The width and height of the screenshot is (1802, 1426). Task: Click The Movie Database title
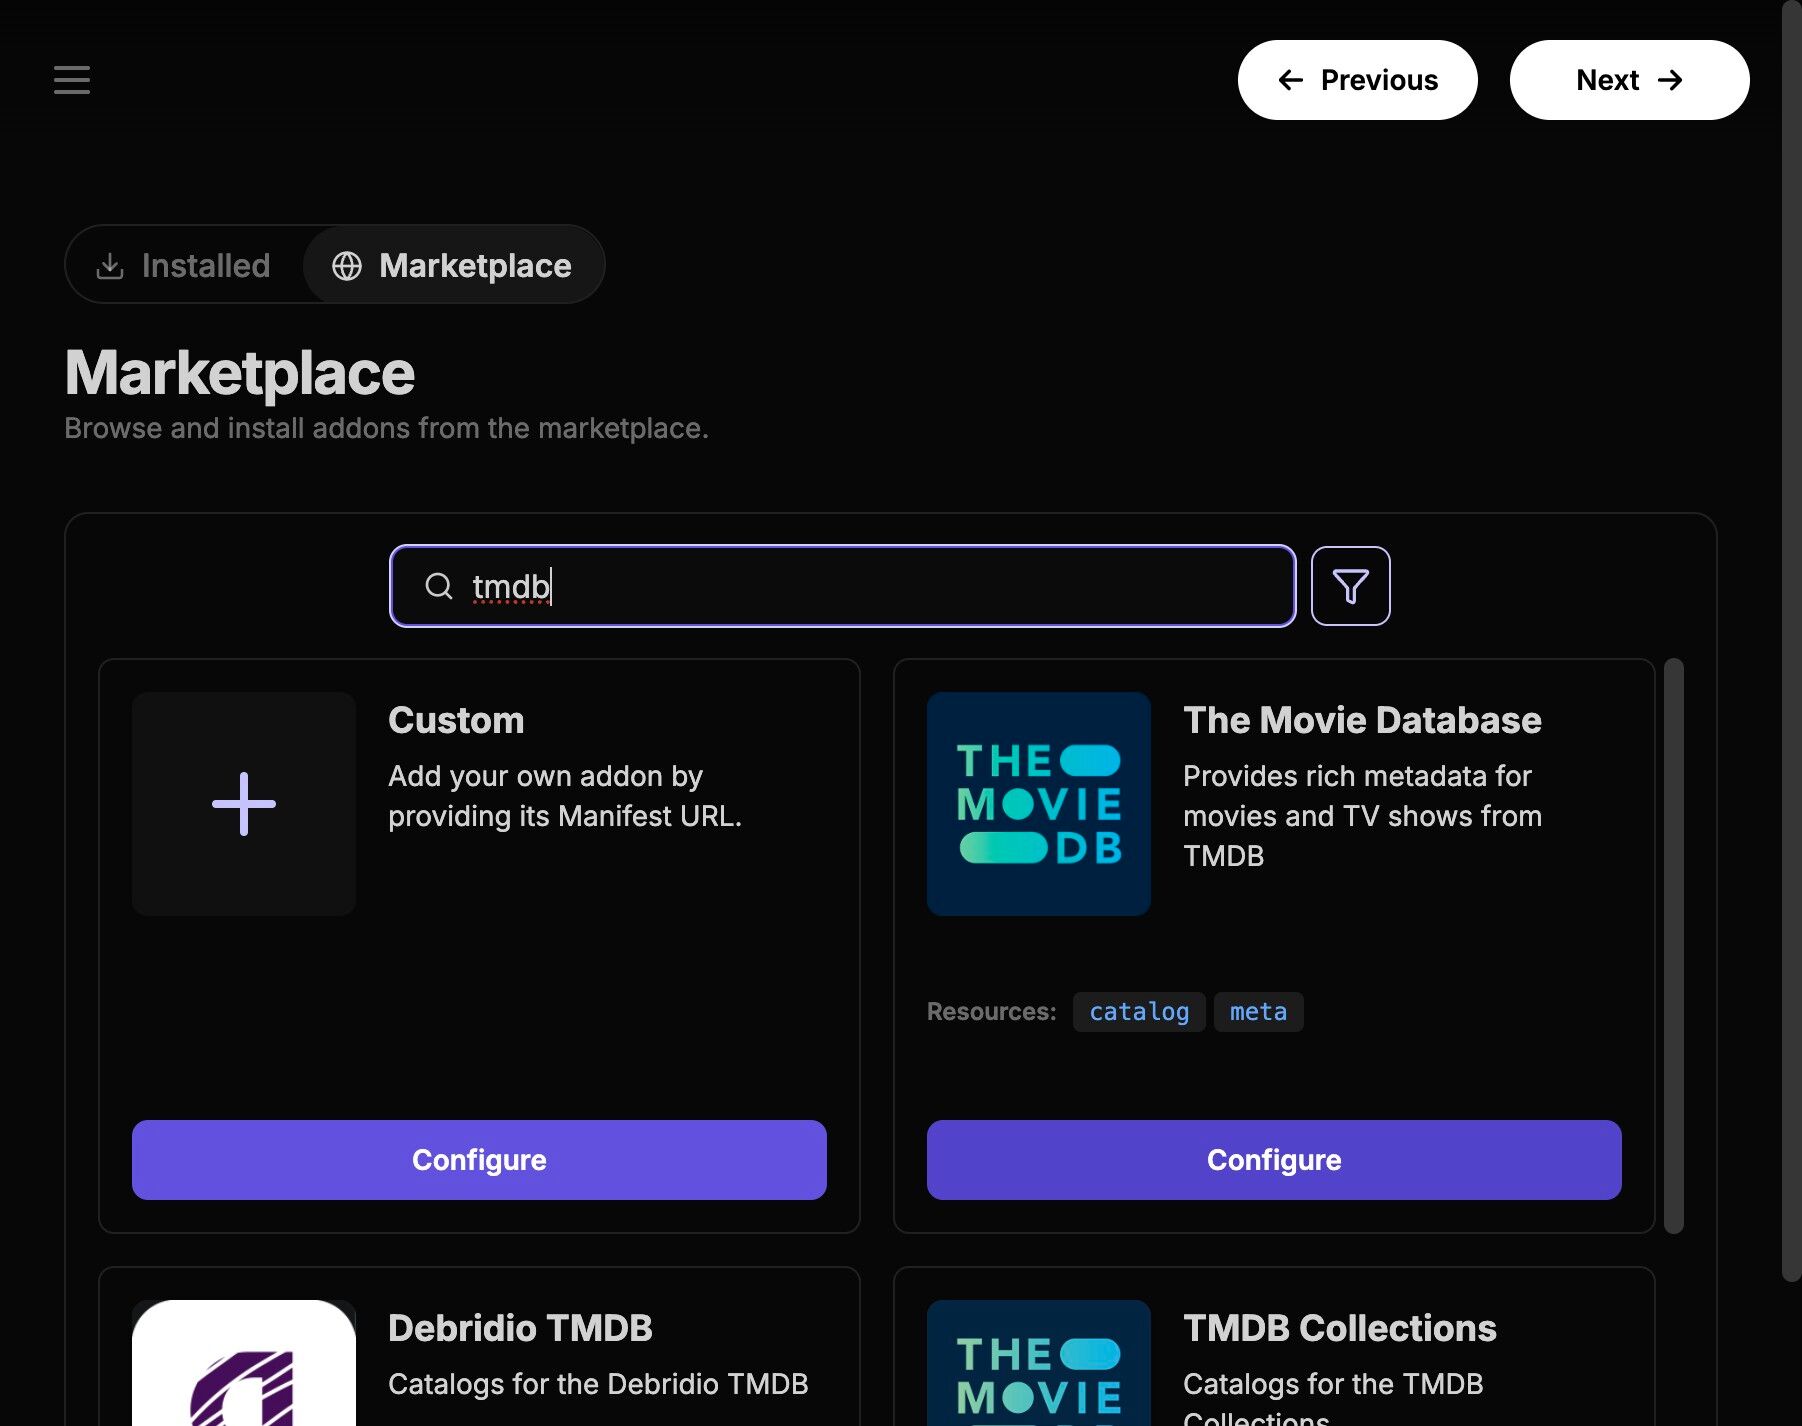pos(1362,720)
